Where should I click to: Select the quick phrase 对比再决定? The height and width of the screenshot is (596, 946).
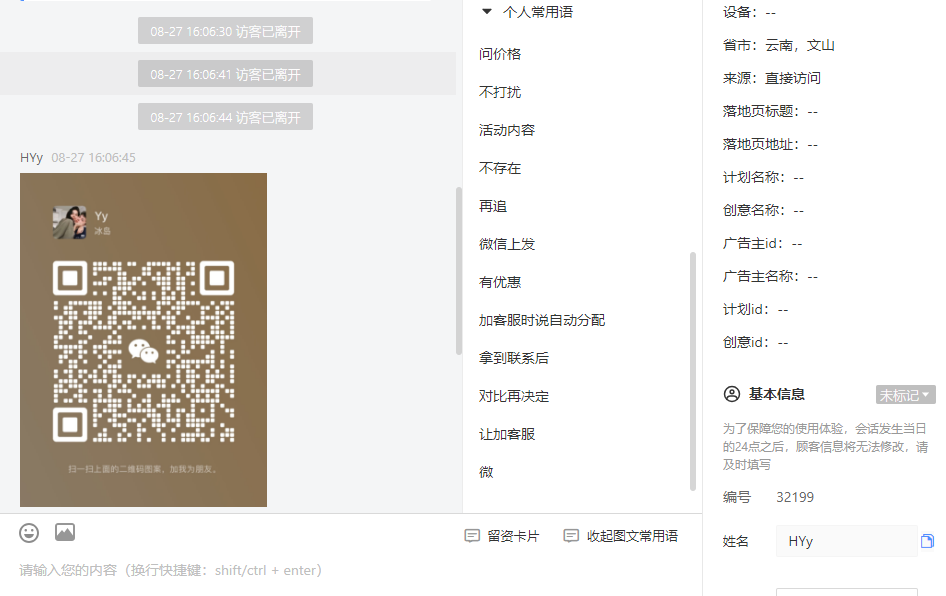click(514, 396)
